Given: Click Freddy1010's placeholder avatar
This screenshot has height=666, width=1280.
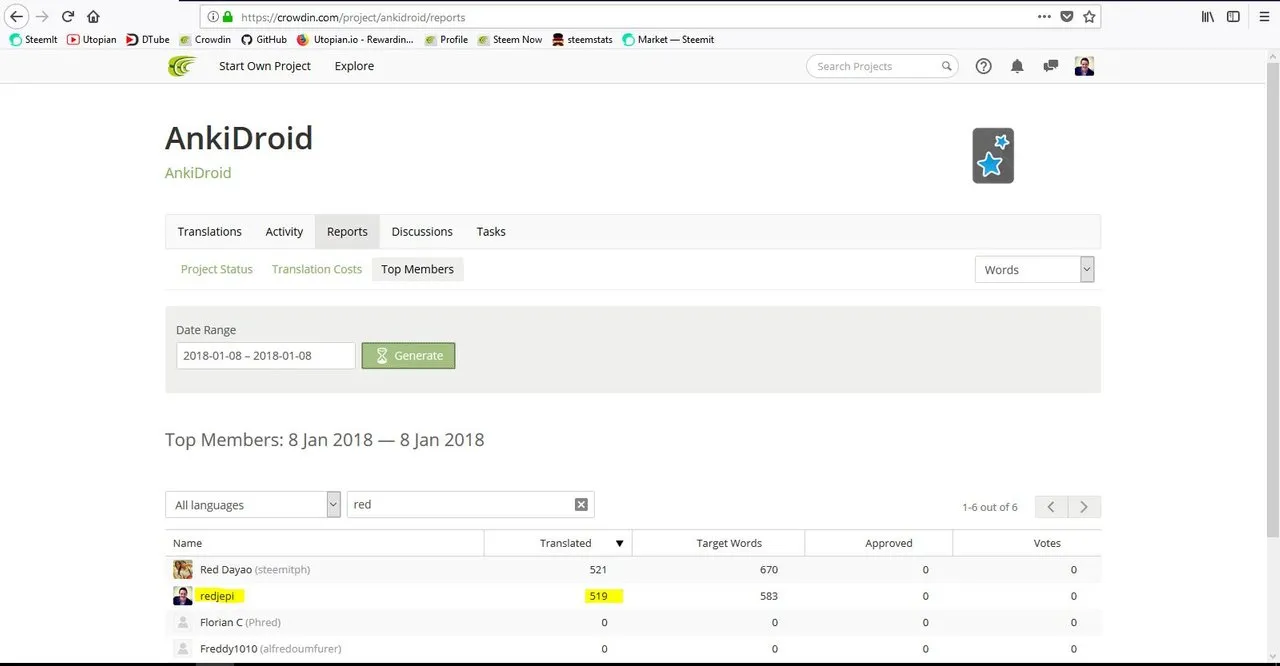Looking at the screenshot, I should coord(183,649).
